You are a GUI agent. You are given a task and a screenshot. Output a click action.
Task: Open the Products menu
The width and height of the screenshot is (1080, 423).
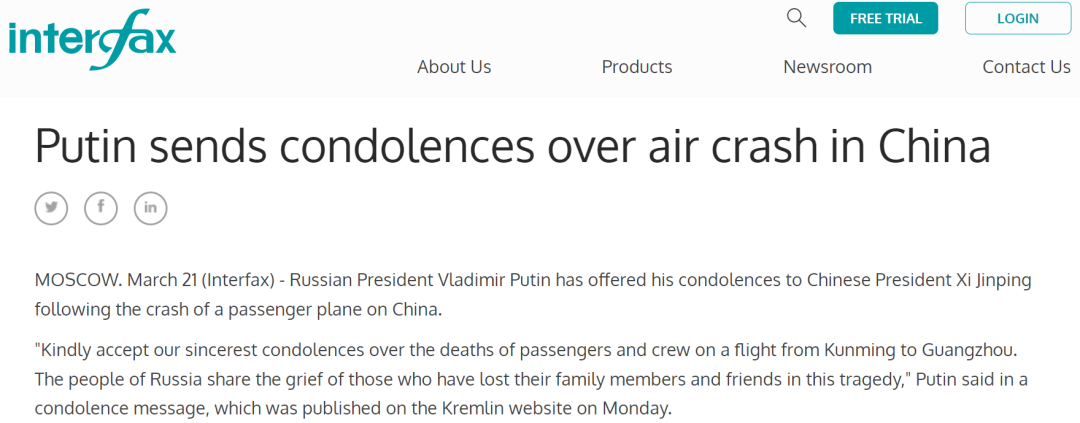click(x=637, y=67)
